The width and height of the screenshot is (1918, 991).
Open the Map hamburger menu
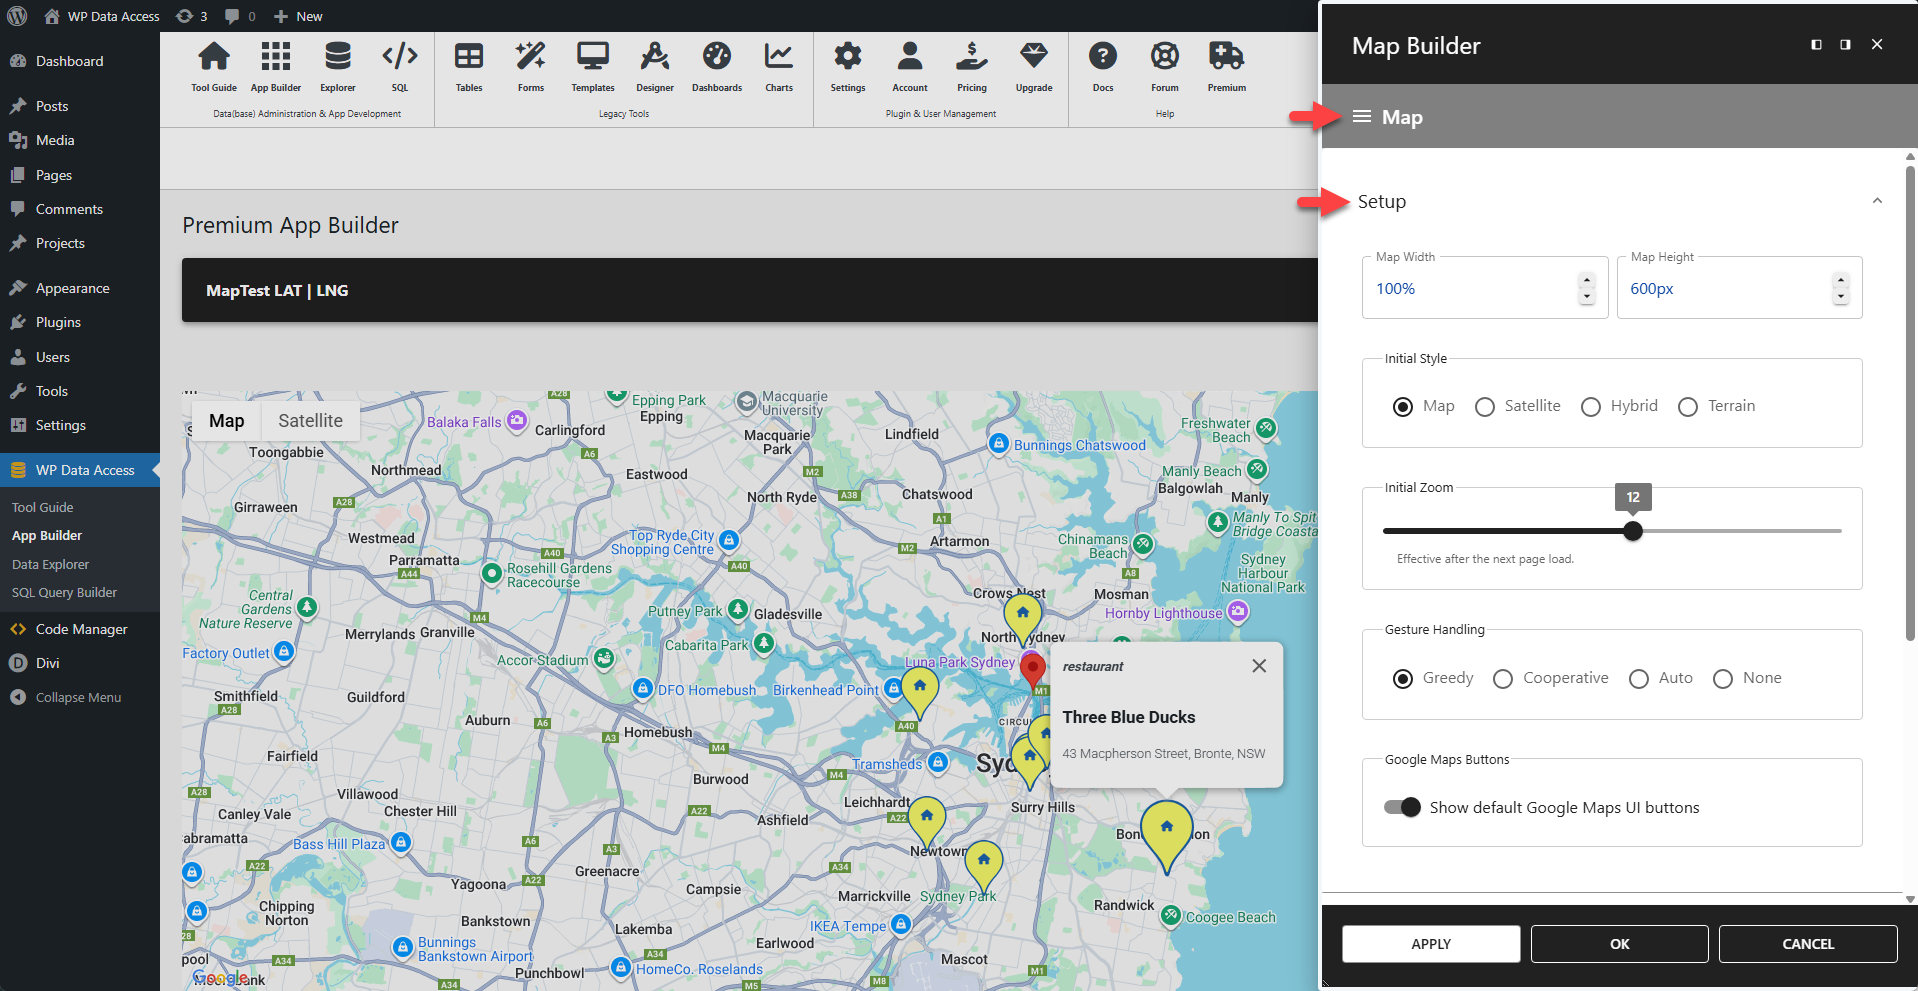tap(1361, 116)
